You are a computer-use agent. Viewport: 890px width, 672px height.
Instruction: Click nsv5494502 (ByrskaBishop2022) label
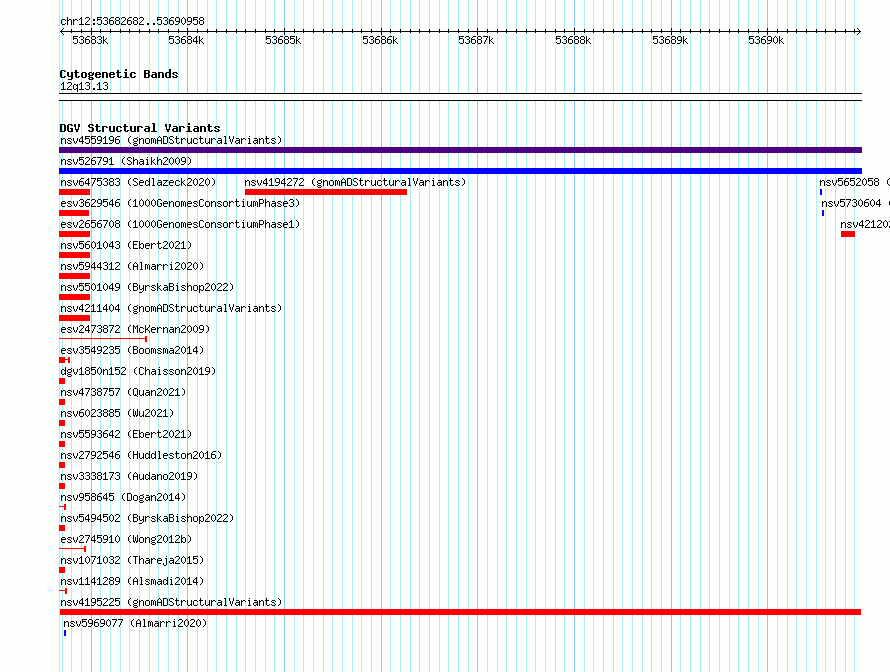(x=147, y=518)
